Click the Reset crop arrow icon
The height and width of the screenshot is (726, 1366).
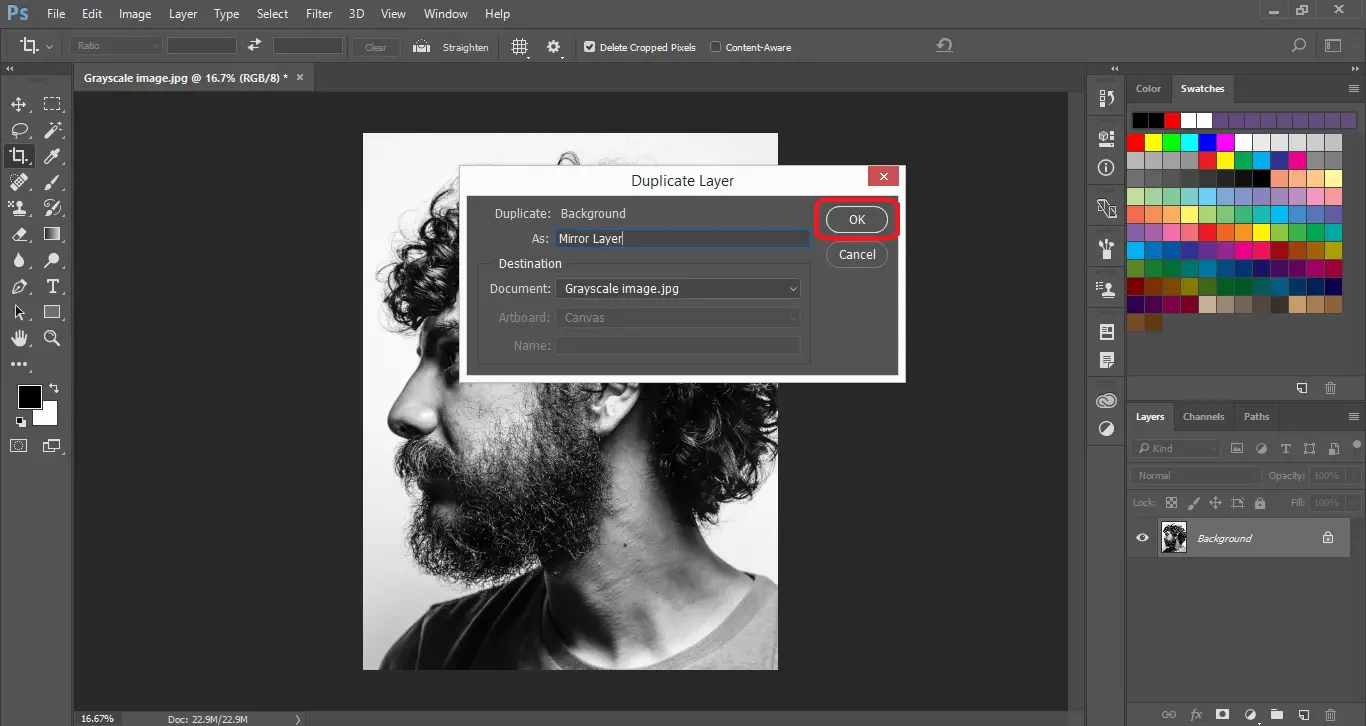click(x=944, y=46)
